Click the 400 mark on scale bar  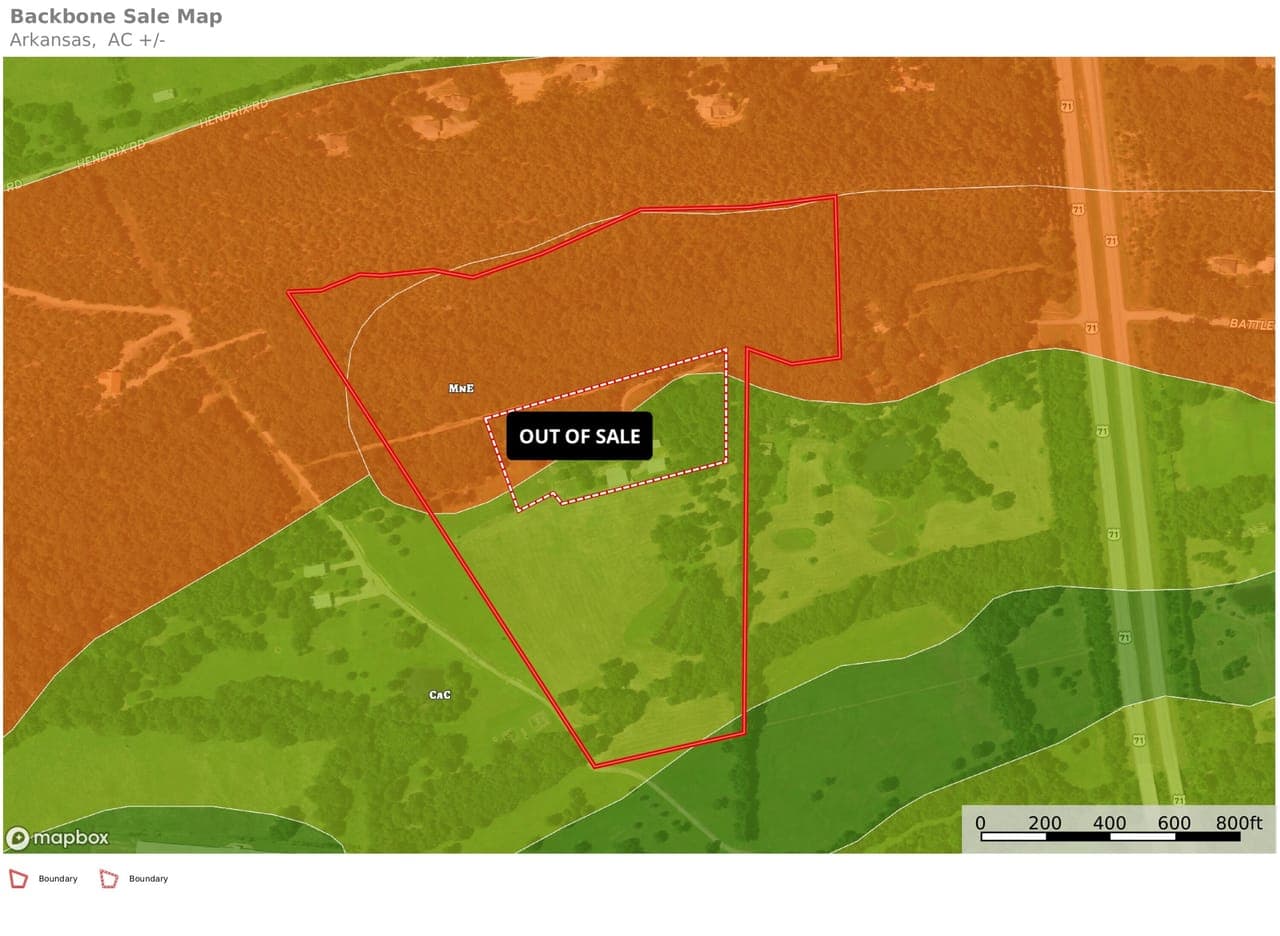tap(1109, 822)
